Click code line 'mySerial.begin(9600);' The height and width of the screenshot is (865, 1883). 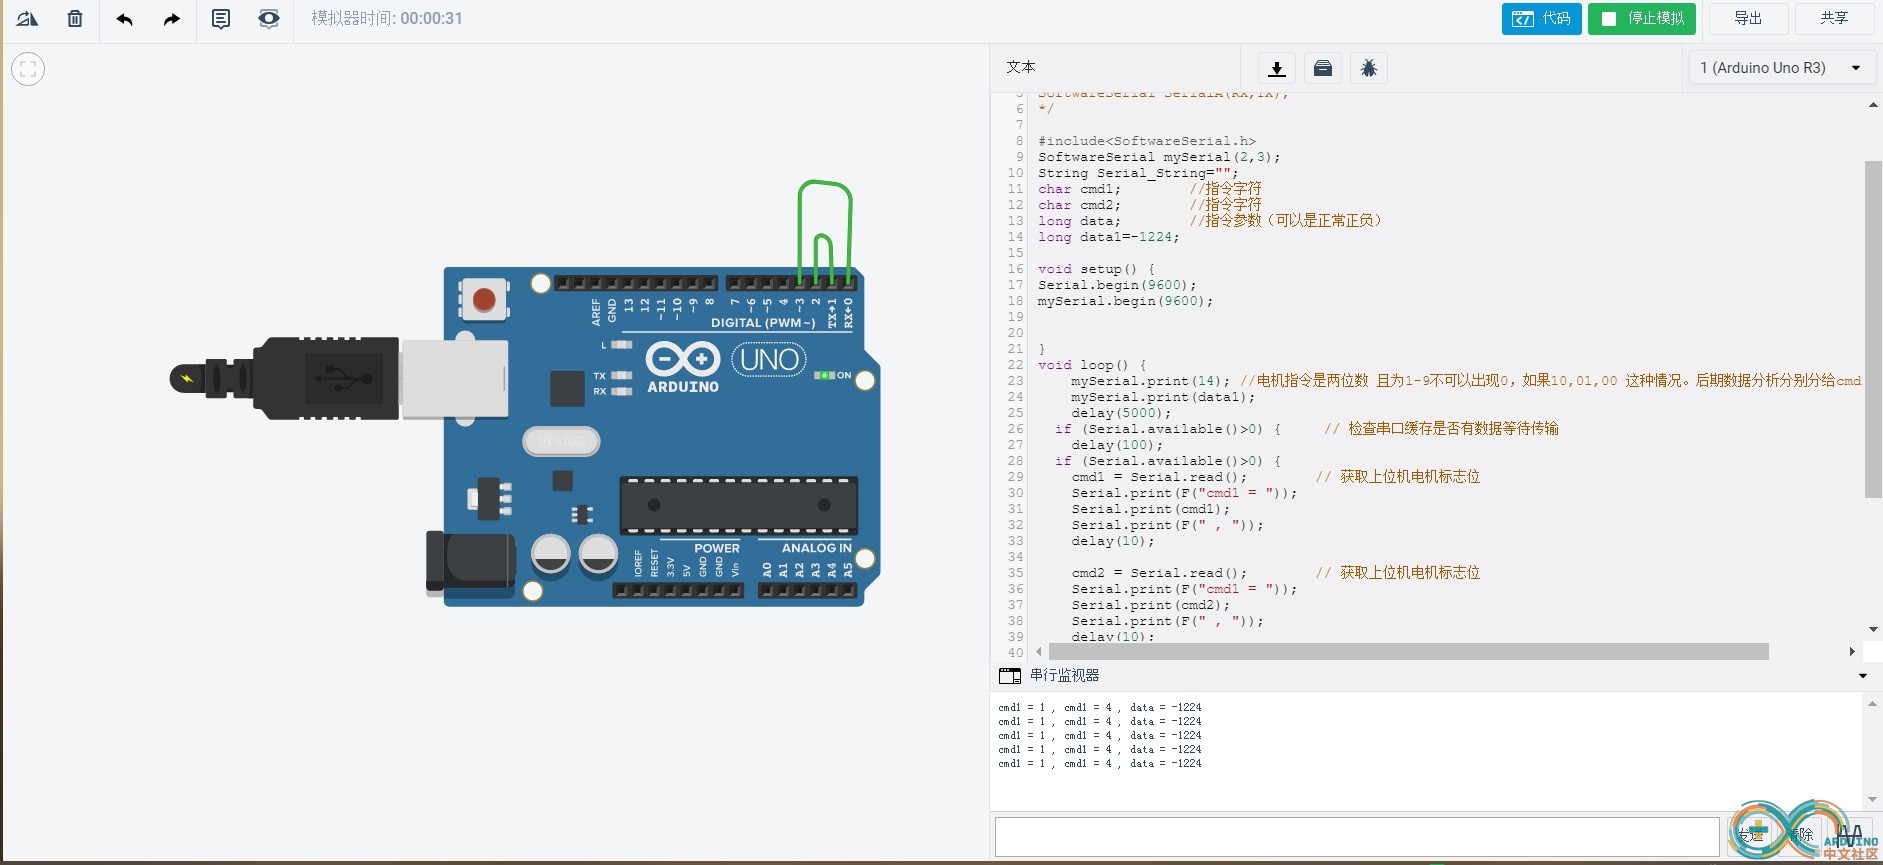(x=1125, y=301)
